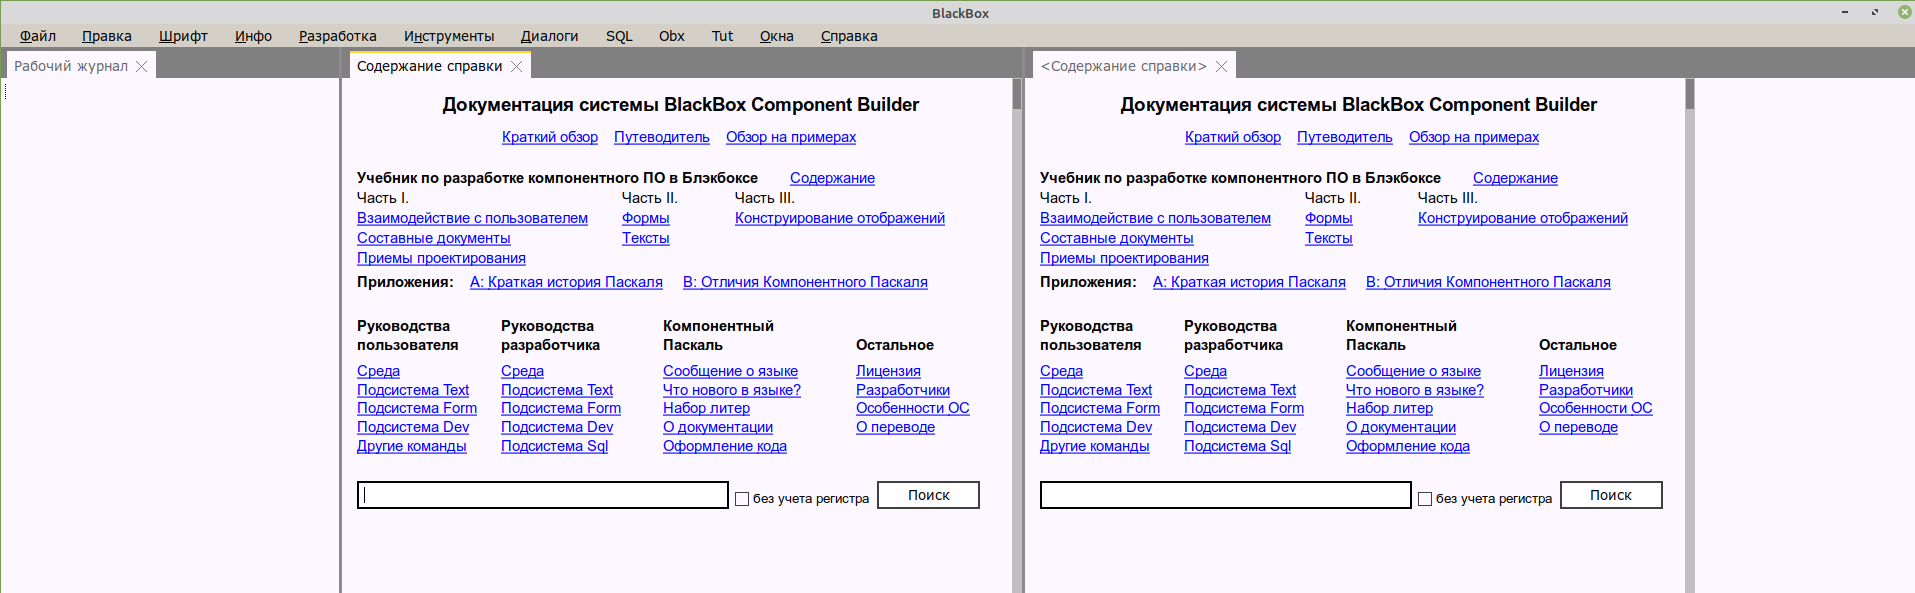The image size is (1915, 593).
Task: Close the middle Содержание справки tab
Action: coord(517,66)
